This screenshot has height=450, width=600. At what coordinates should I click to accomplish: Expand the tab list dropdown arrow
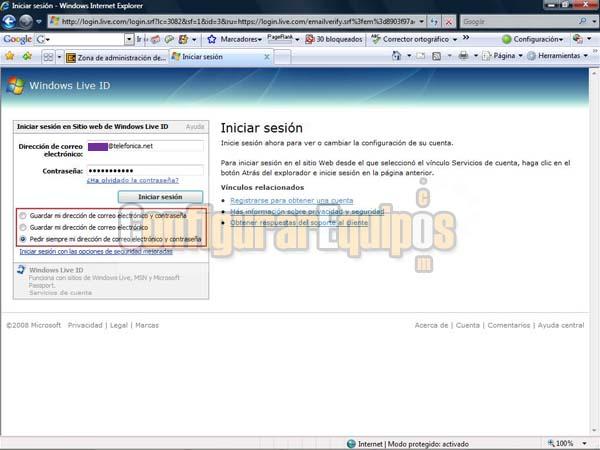tap(59, 57)
